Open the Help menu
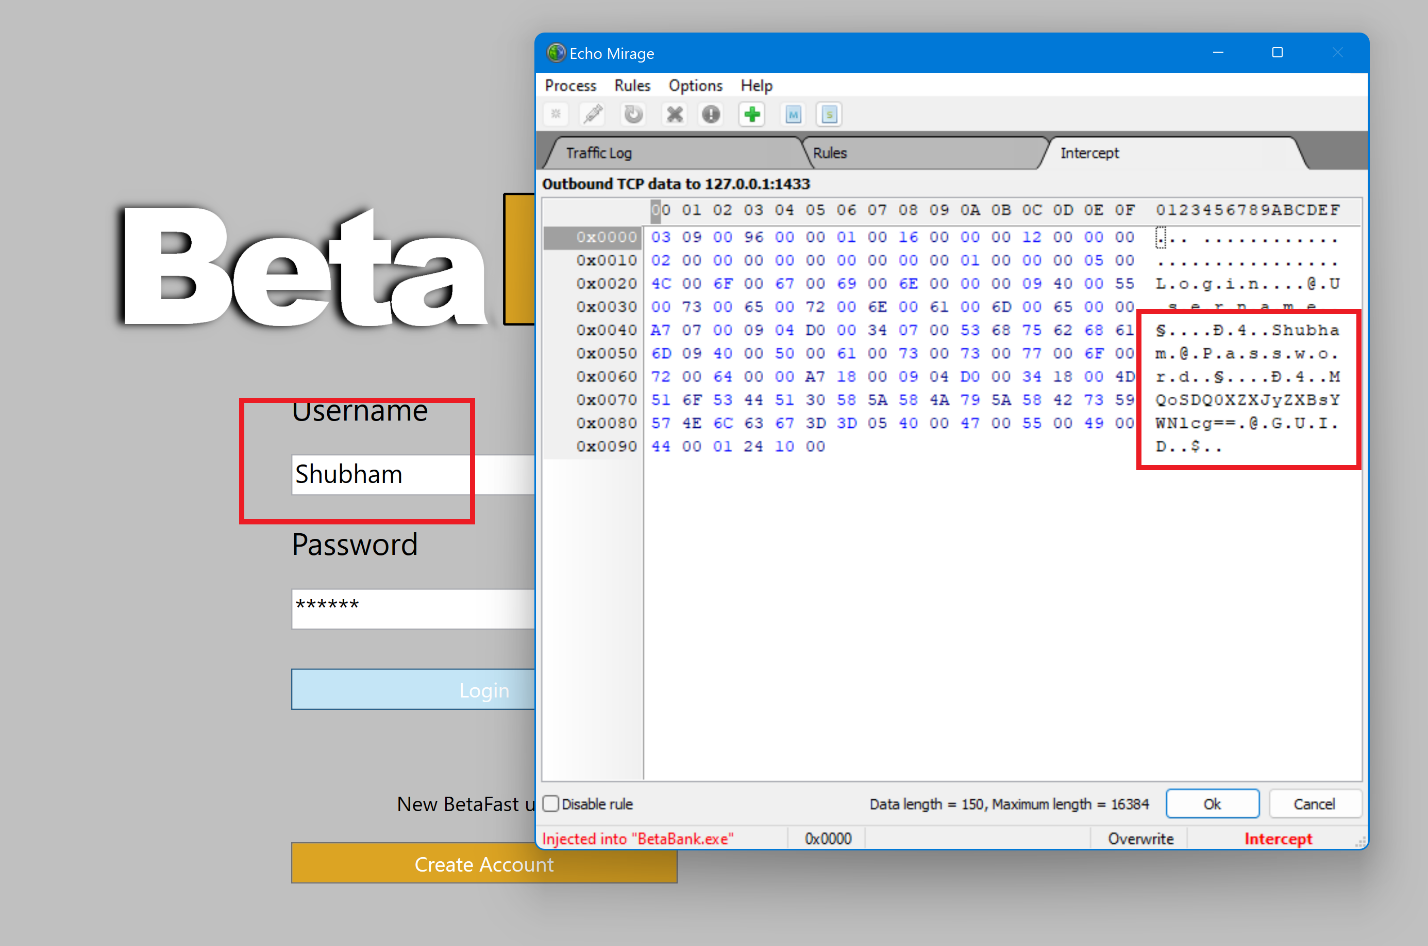The width and height of the screenshot is (1428, 946). pyautogui.click(x=756, y=85)
